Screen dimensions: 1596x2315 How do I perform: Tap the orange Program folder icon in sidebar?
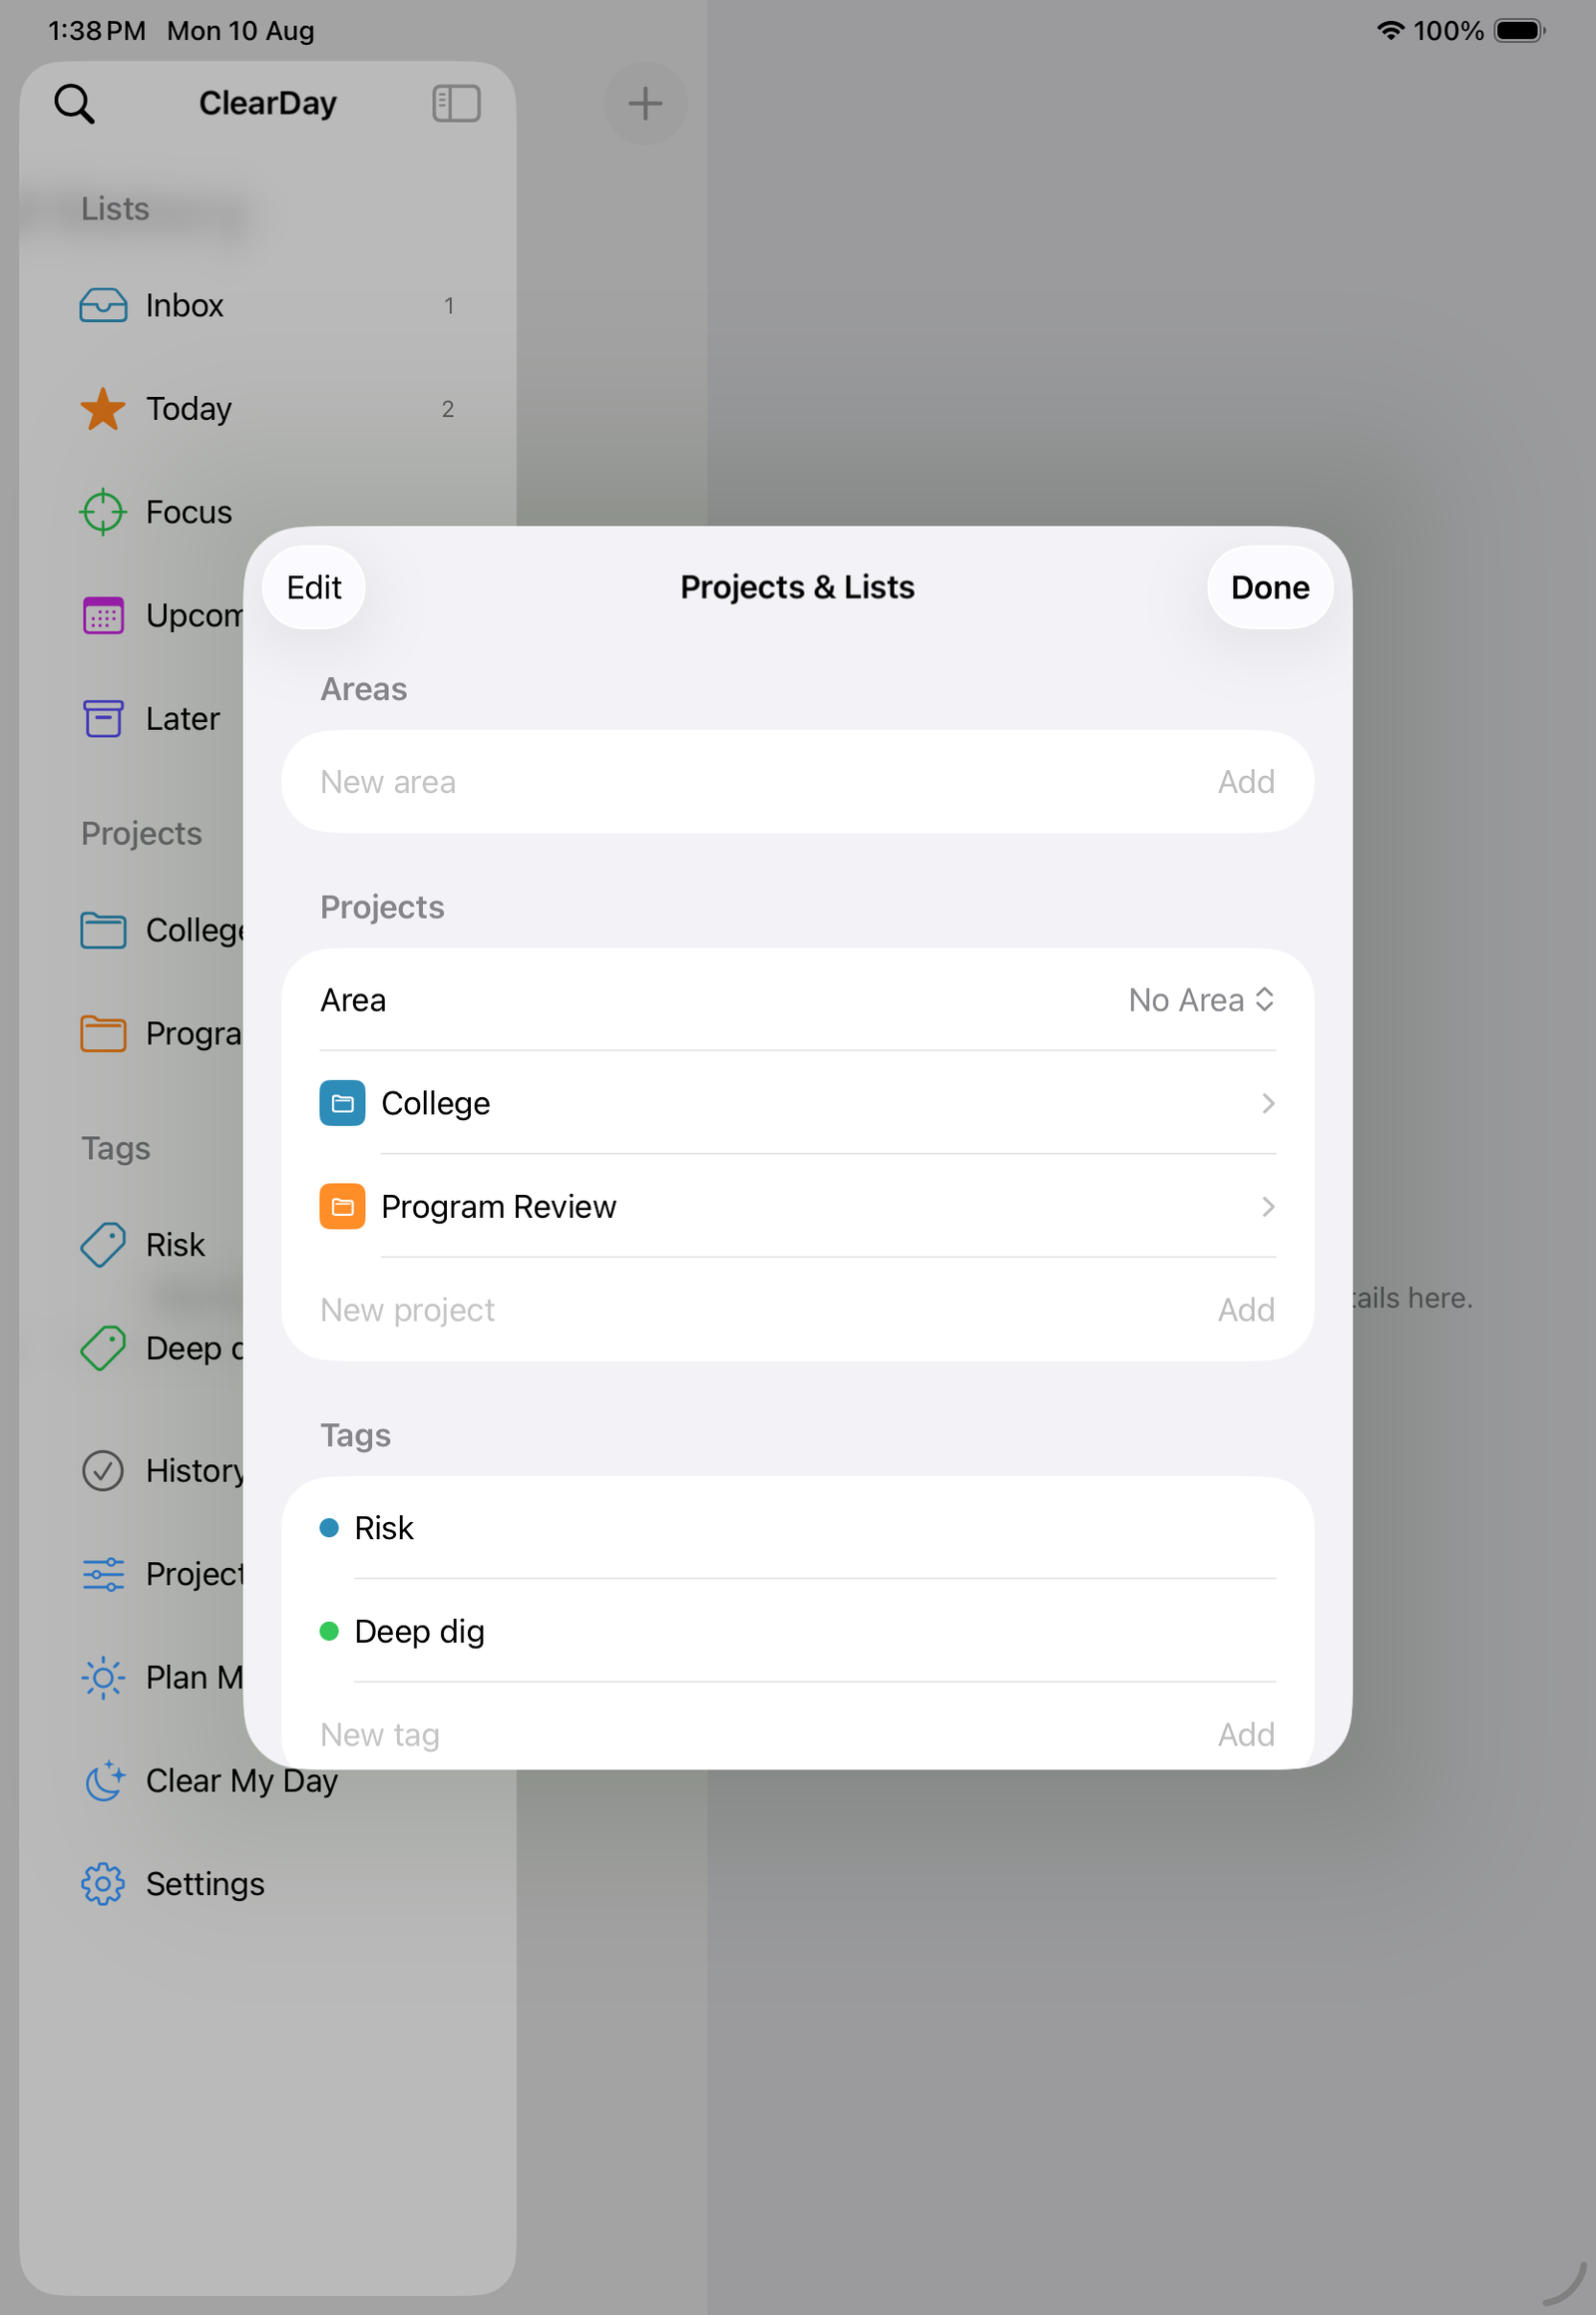coord(103,1033)
